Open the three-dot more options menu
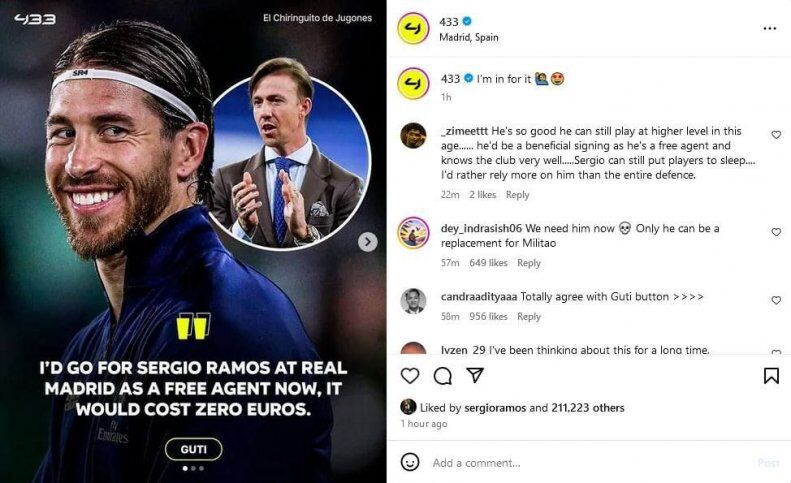The height and width of the screenshot is (483, 791). point(769,29)
